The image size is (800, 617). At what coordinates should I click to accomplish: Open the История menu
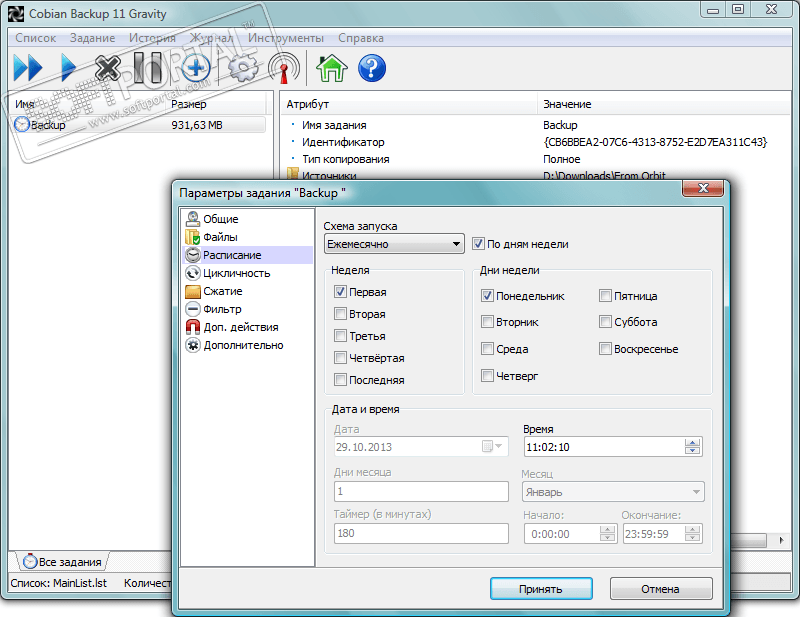(152, 38)
